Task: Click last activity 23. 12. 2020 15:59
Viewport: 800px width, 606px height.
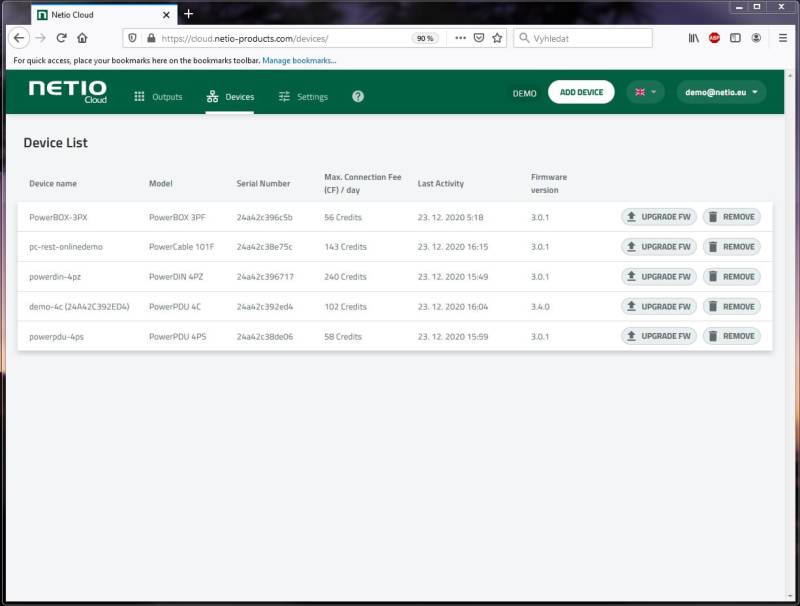Action: [453, 337]
